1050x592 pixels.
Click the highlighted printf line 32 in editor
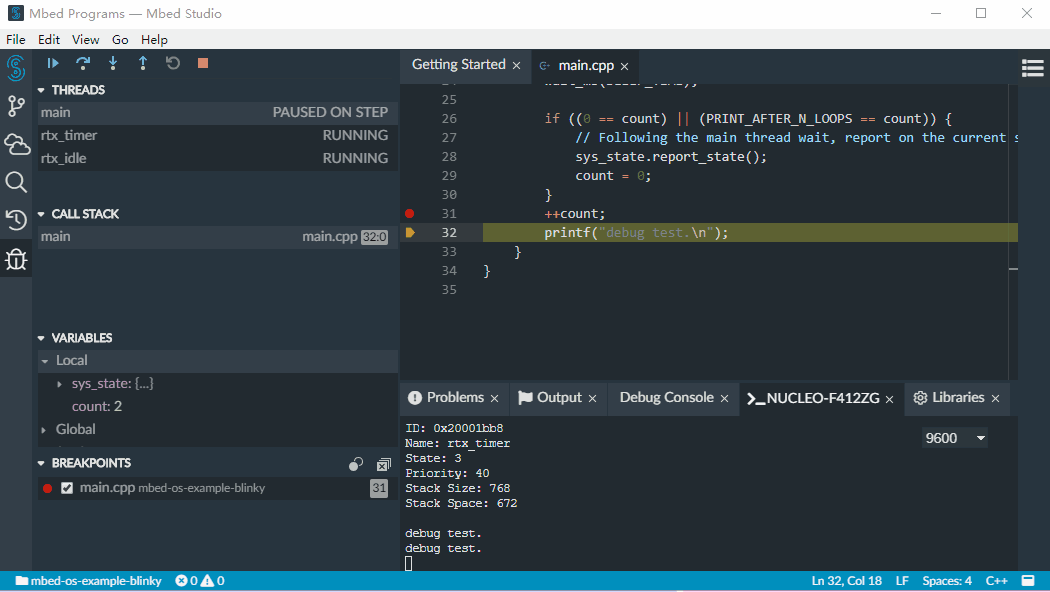(x=750, y=232)
